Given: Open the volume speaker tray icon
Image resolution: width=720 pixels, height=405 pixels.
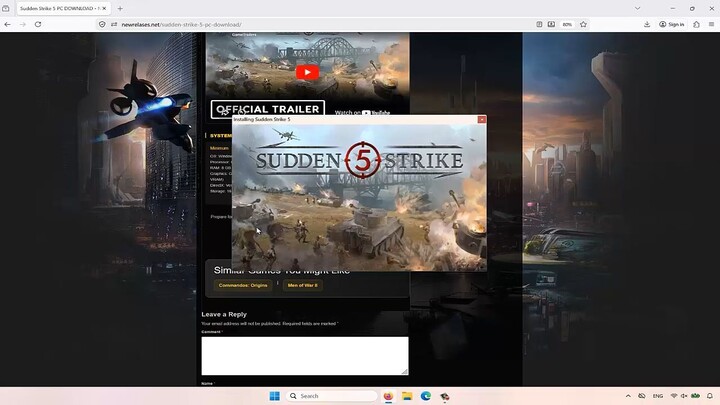Looking at the screenshot, I should 684,396.
